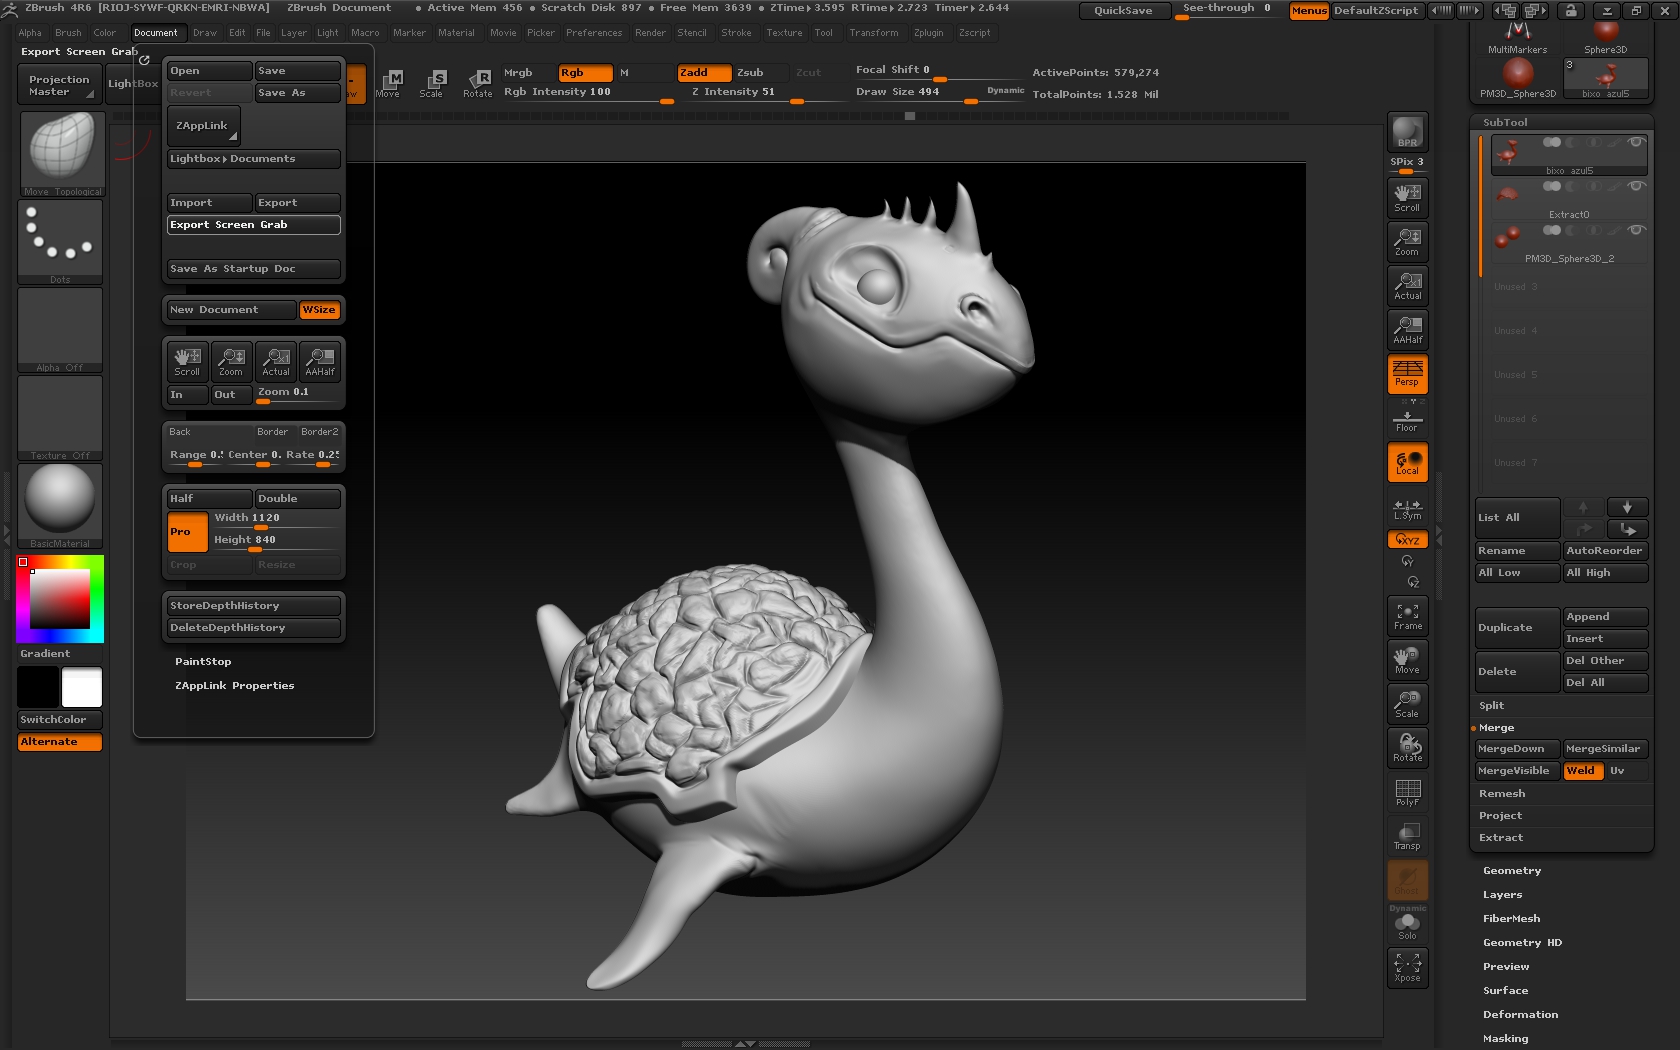Image resolution: width=1680 pixels, height=1050 pixels.
Task: Open the Texture Off selector
Action: [x=61, y=418]
